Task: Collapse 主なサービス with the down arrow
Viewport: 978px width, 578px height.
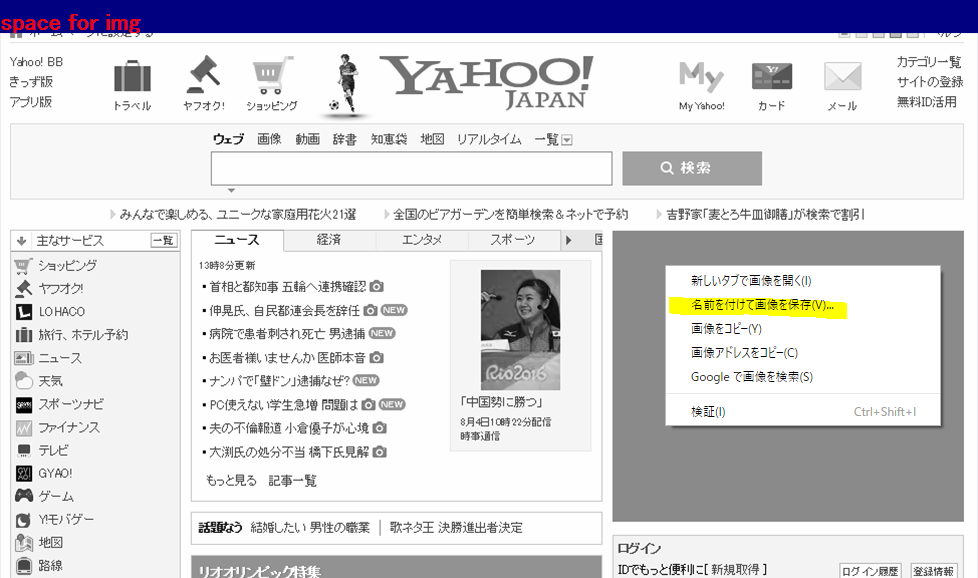Action: coord(21,241)
